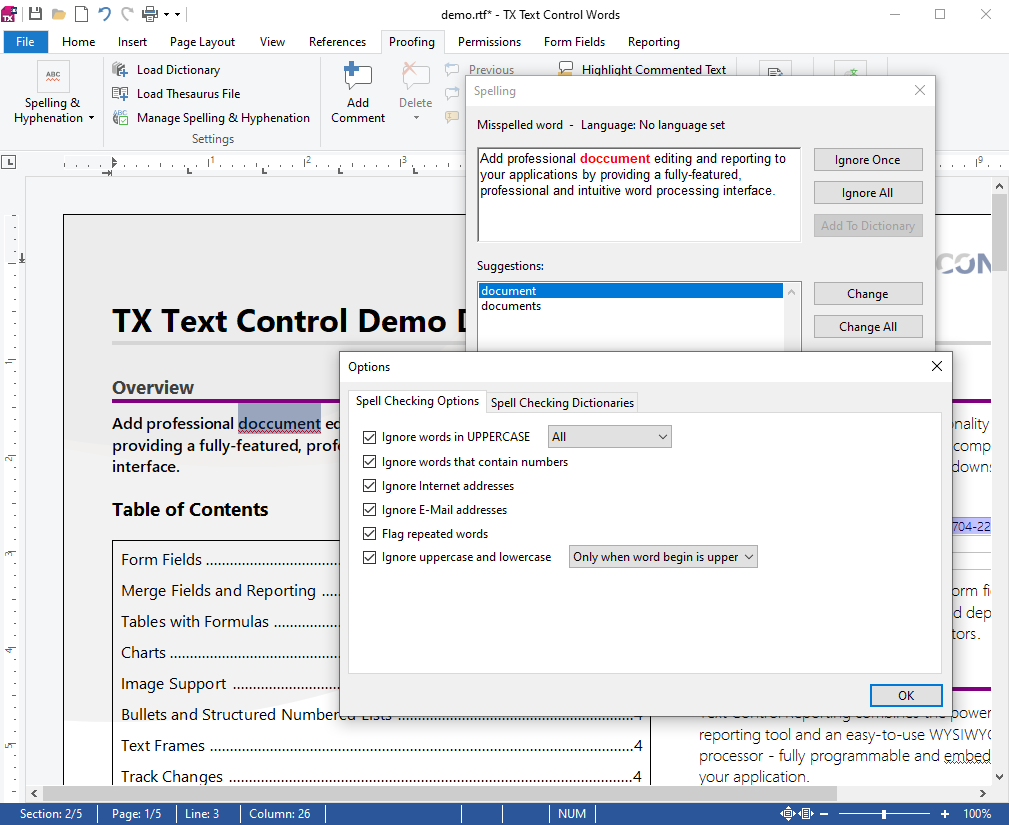Disable Flag repeated words
This screenshot has width=1009, height=825.
pyautogui.click(x=370, y=533)
